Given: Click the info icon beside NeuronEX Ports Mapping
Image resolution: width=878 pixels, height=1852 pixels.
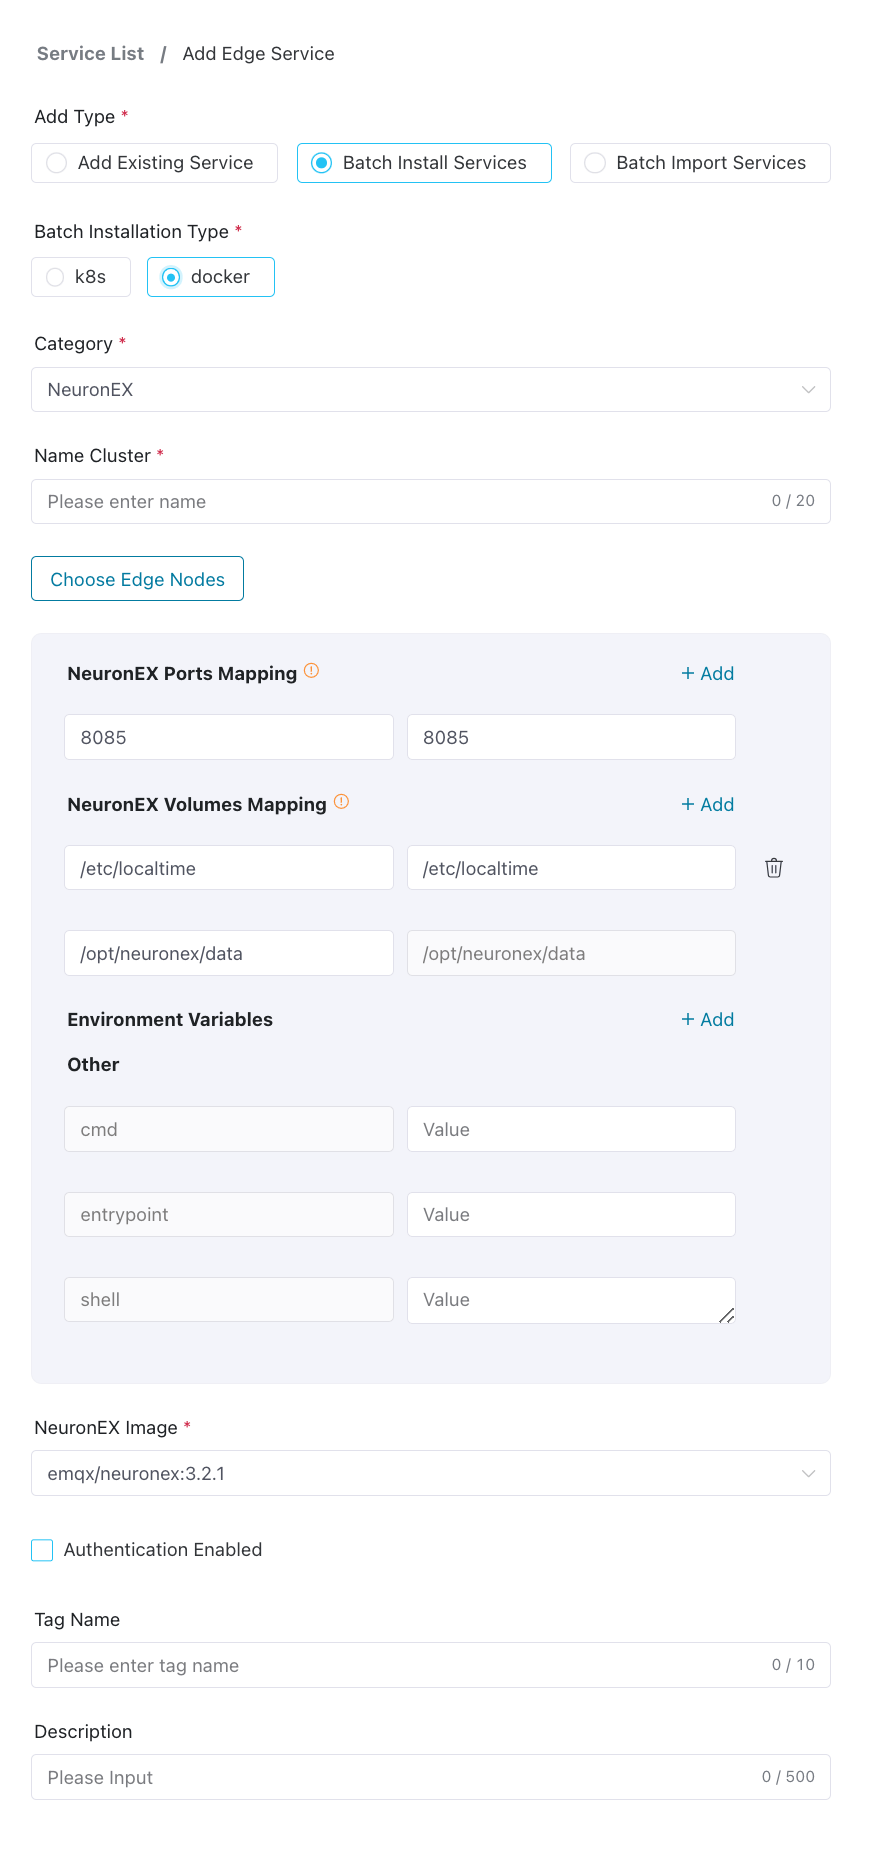Looking at the screenshot, I should coord(312,671).
